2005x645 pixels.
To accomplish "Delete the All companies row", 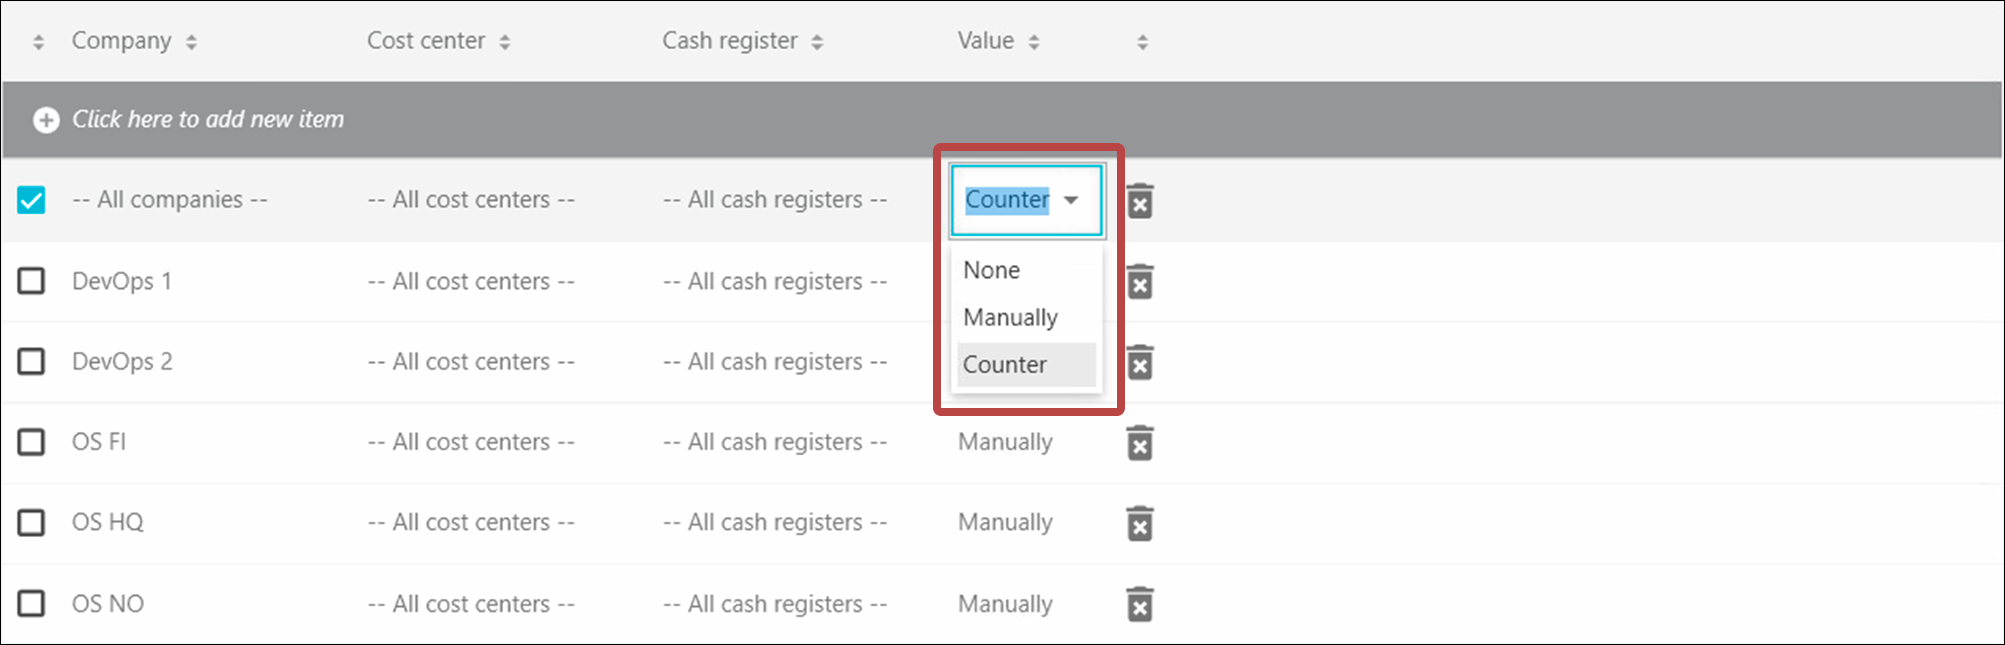I will pos(1140,201).
